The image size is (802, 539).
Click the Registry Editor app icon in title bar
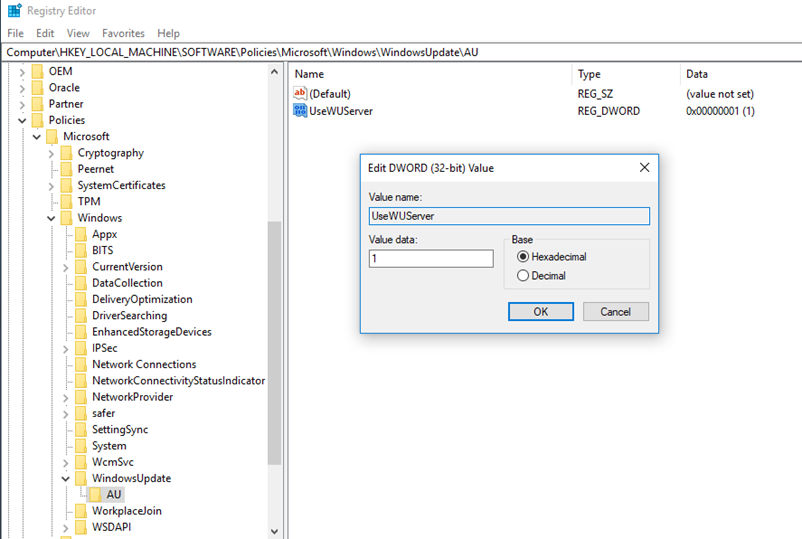click(x=14, y=10)
